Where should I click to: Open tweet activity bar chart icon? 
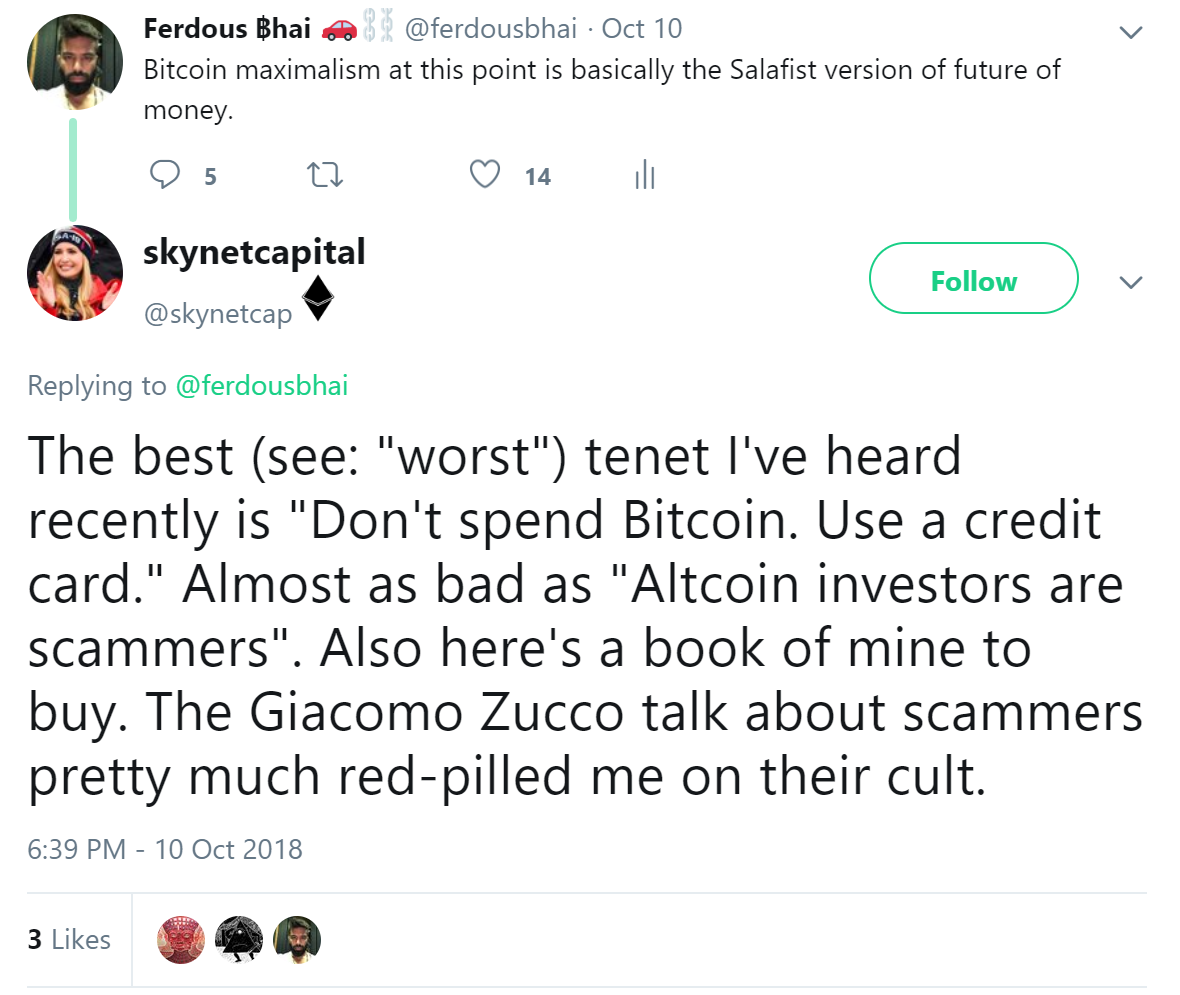[645, 176]
